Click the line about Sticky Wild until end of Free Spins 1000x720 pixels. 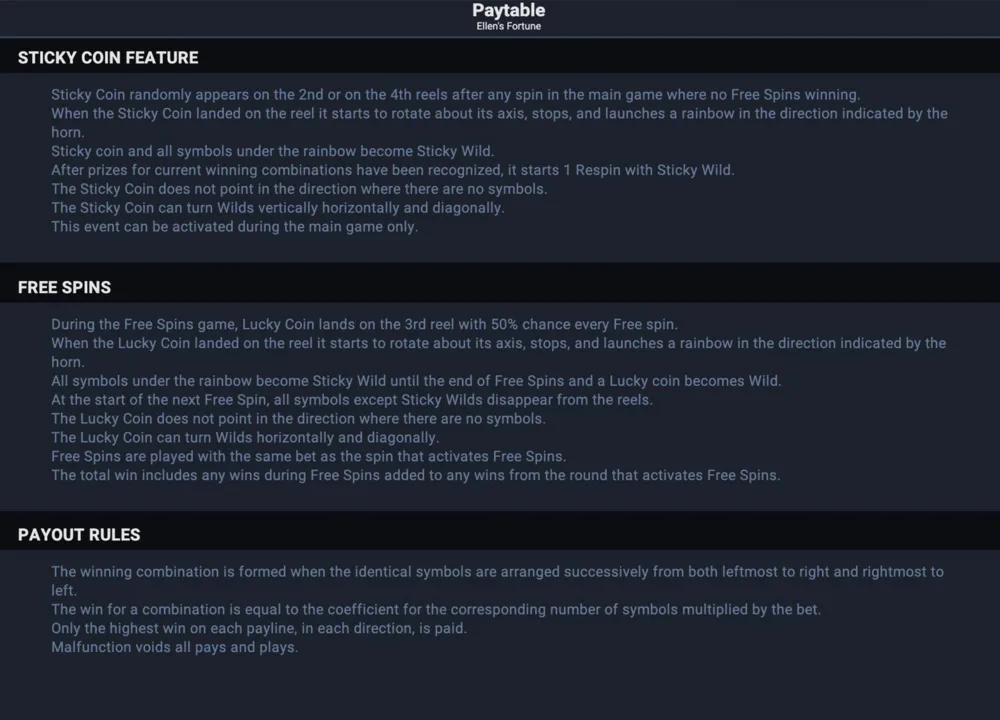tap(416, 381)
